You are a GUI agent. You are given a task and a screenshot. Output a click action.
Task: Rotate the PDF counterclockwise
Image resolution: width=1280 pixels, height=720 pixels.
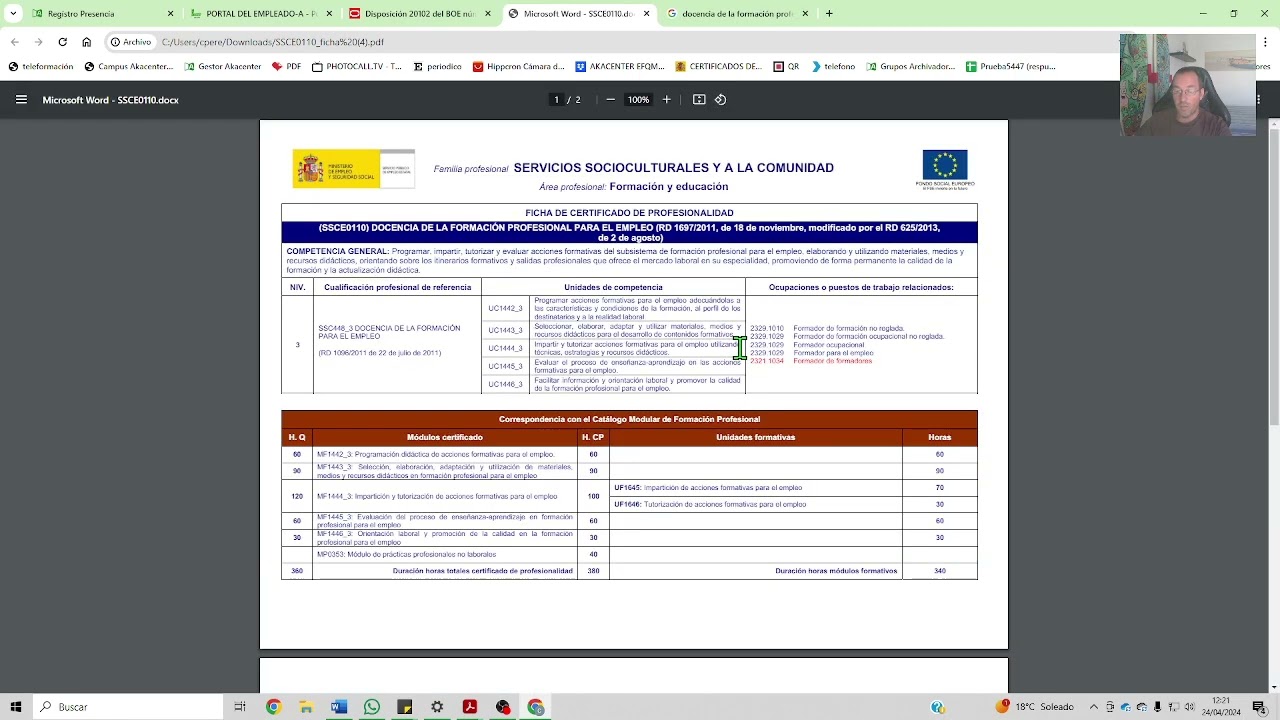coord(720,100)
